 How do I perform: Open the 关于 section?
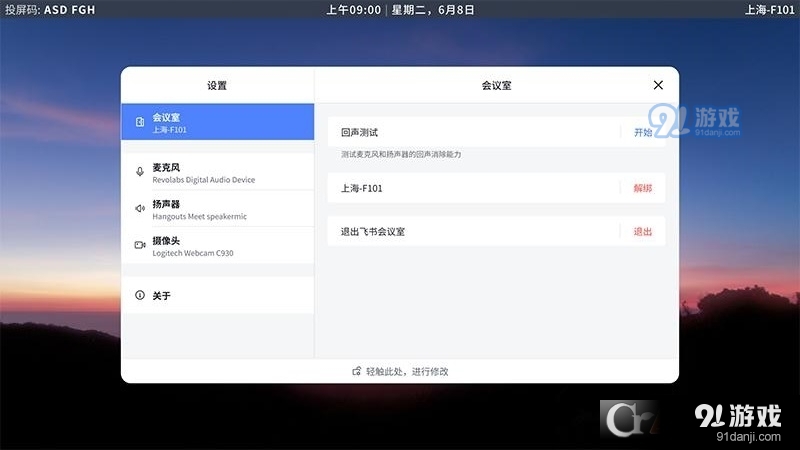217,295
